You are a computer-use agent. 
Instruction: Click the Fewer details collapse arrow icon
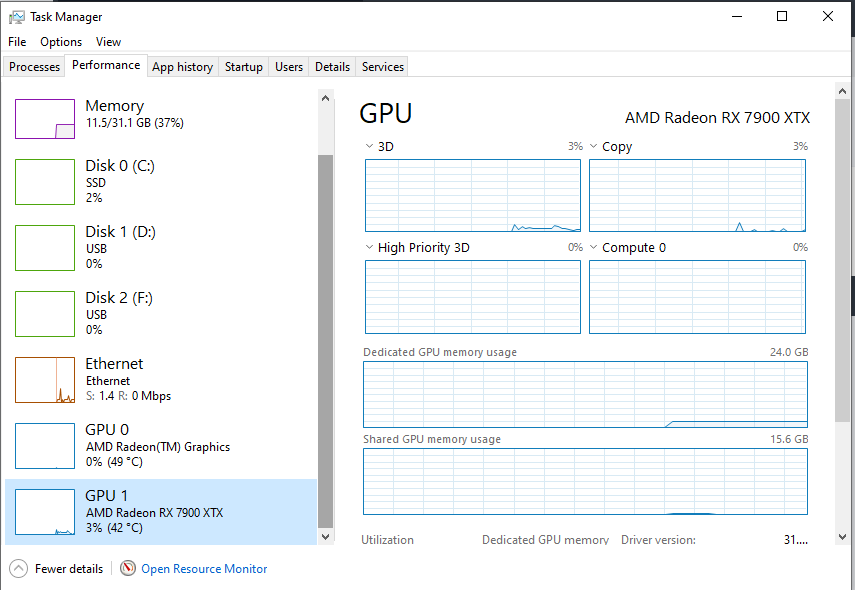18,569
